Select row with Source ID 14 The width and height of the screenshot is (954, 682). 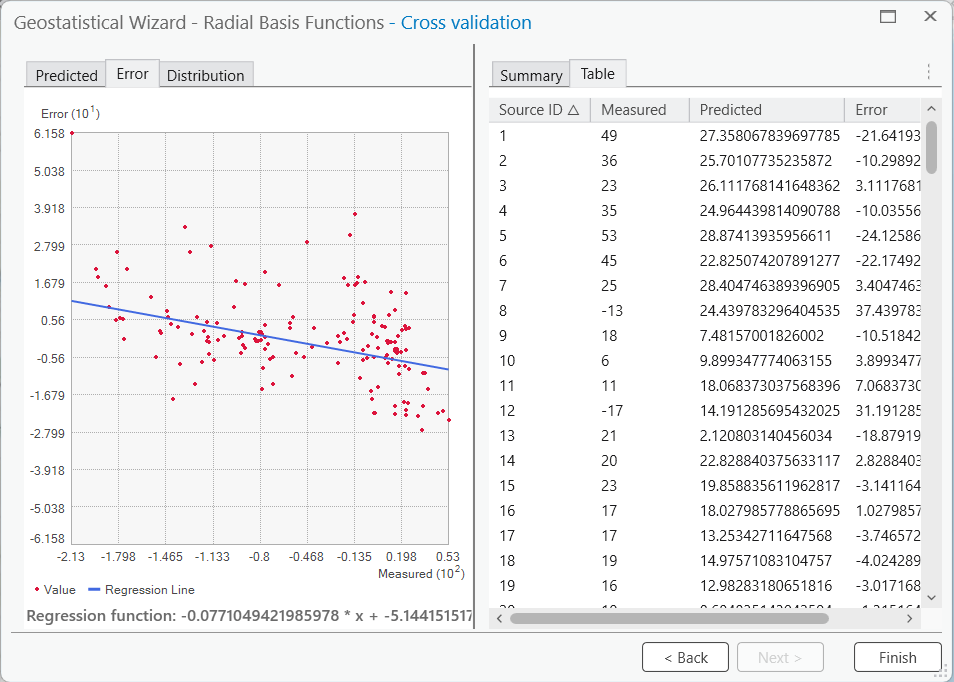point(705,460)
